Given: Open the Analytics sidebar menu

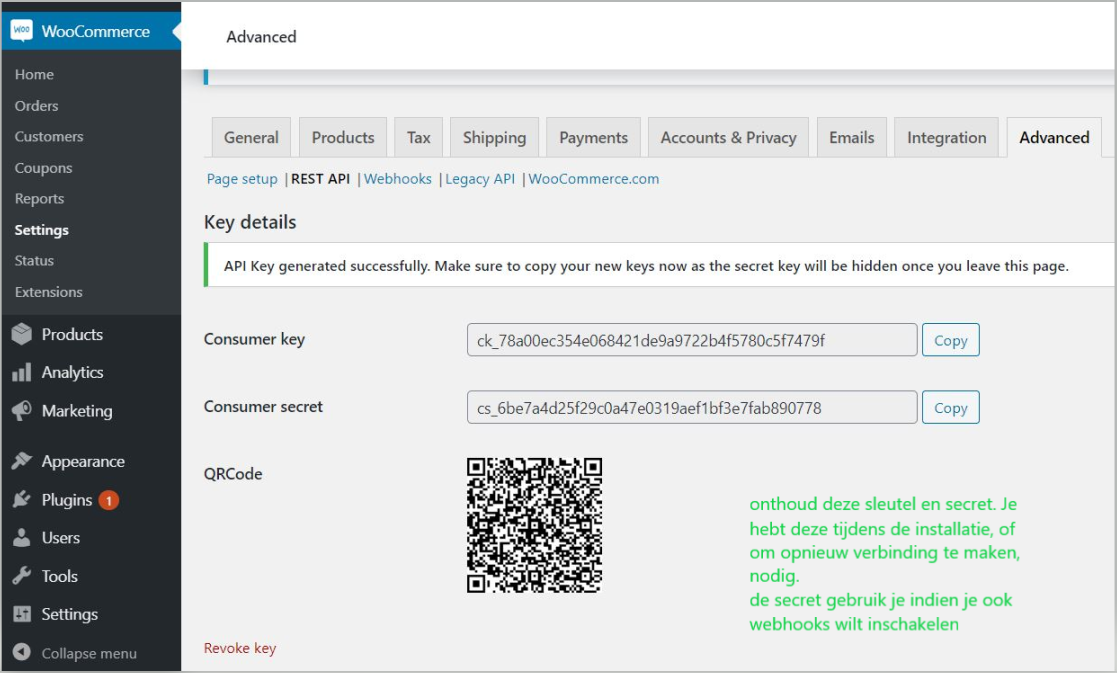Looking at the screenshot, I should click(72, 372).
